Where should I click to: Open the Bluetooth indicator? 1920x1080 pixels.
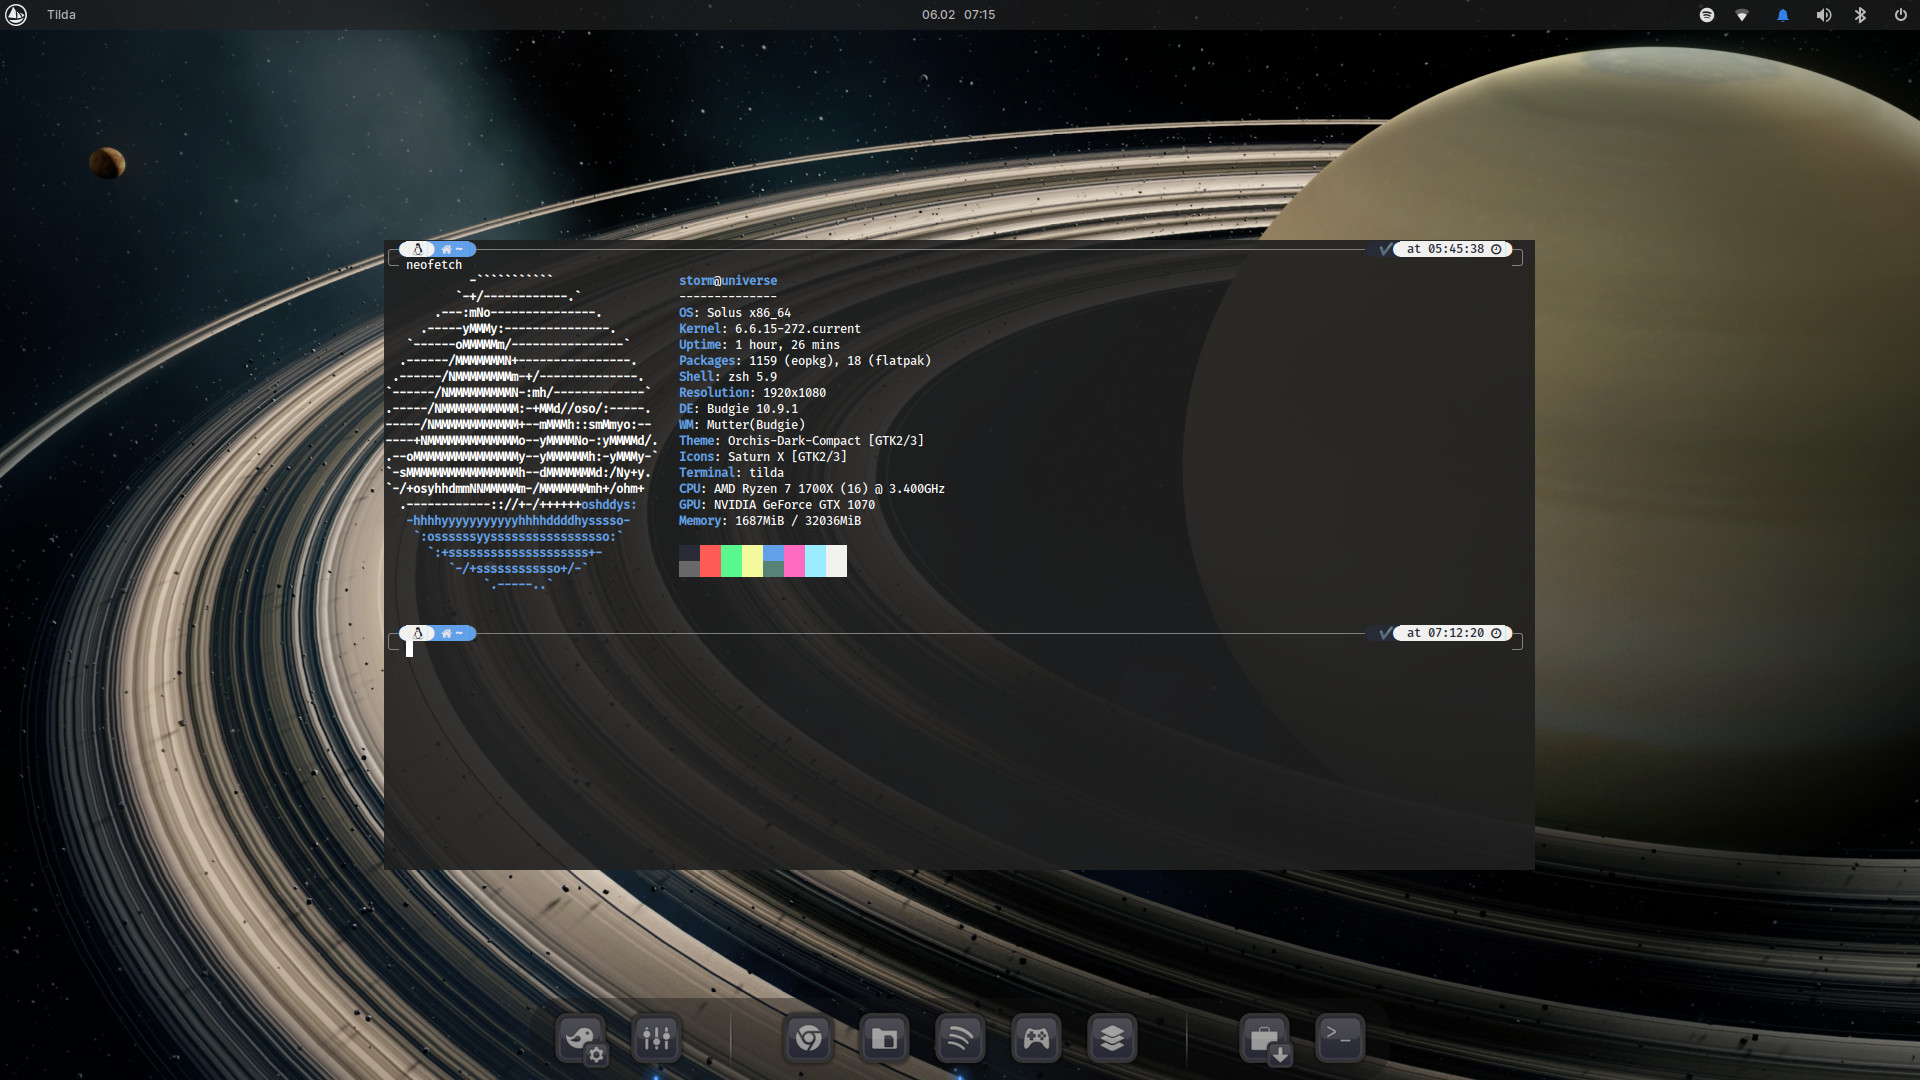[1861, 15]
